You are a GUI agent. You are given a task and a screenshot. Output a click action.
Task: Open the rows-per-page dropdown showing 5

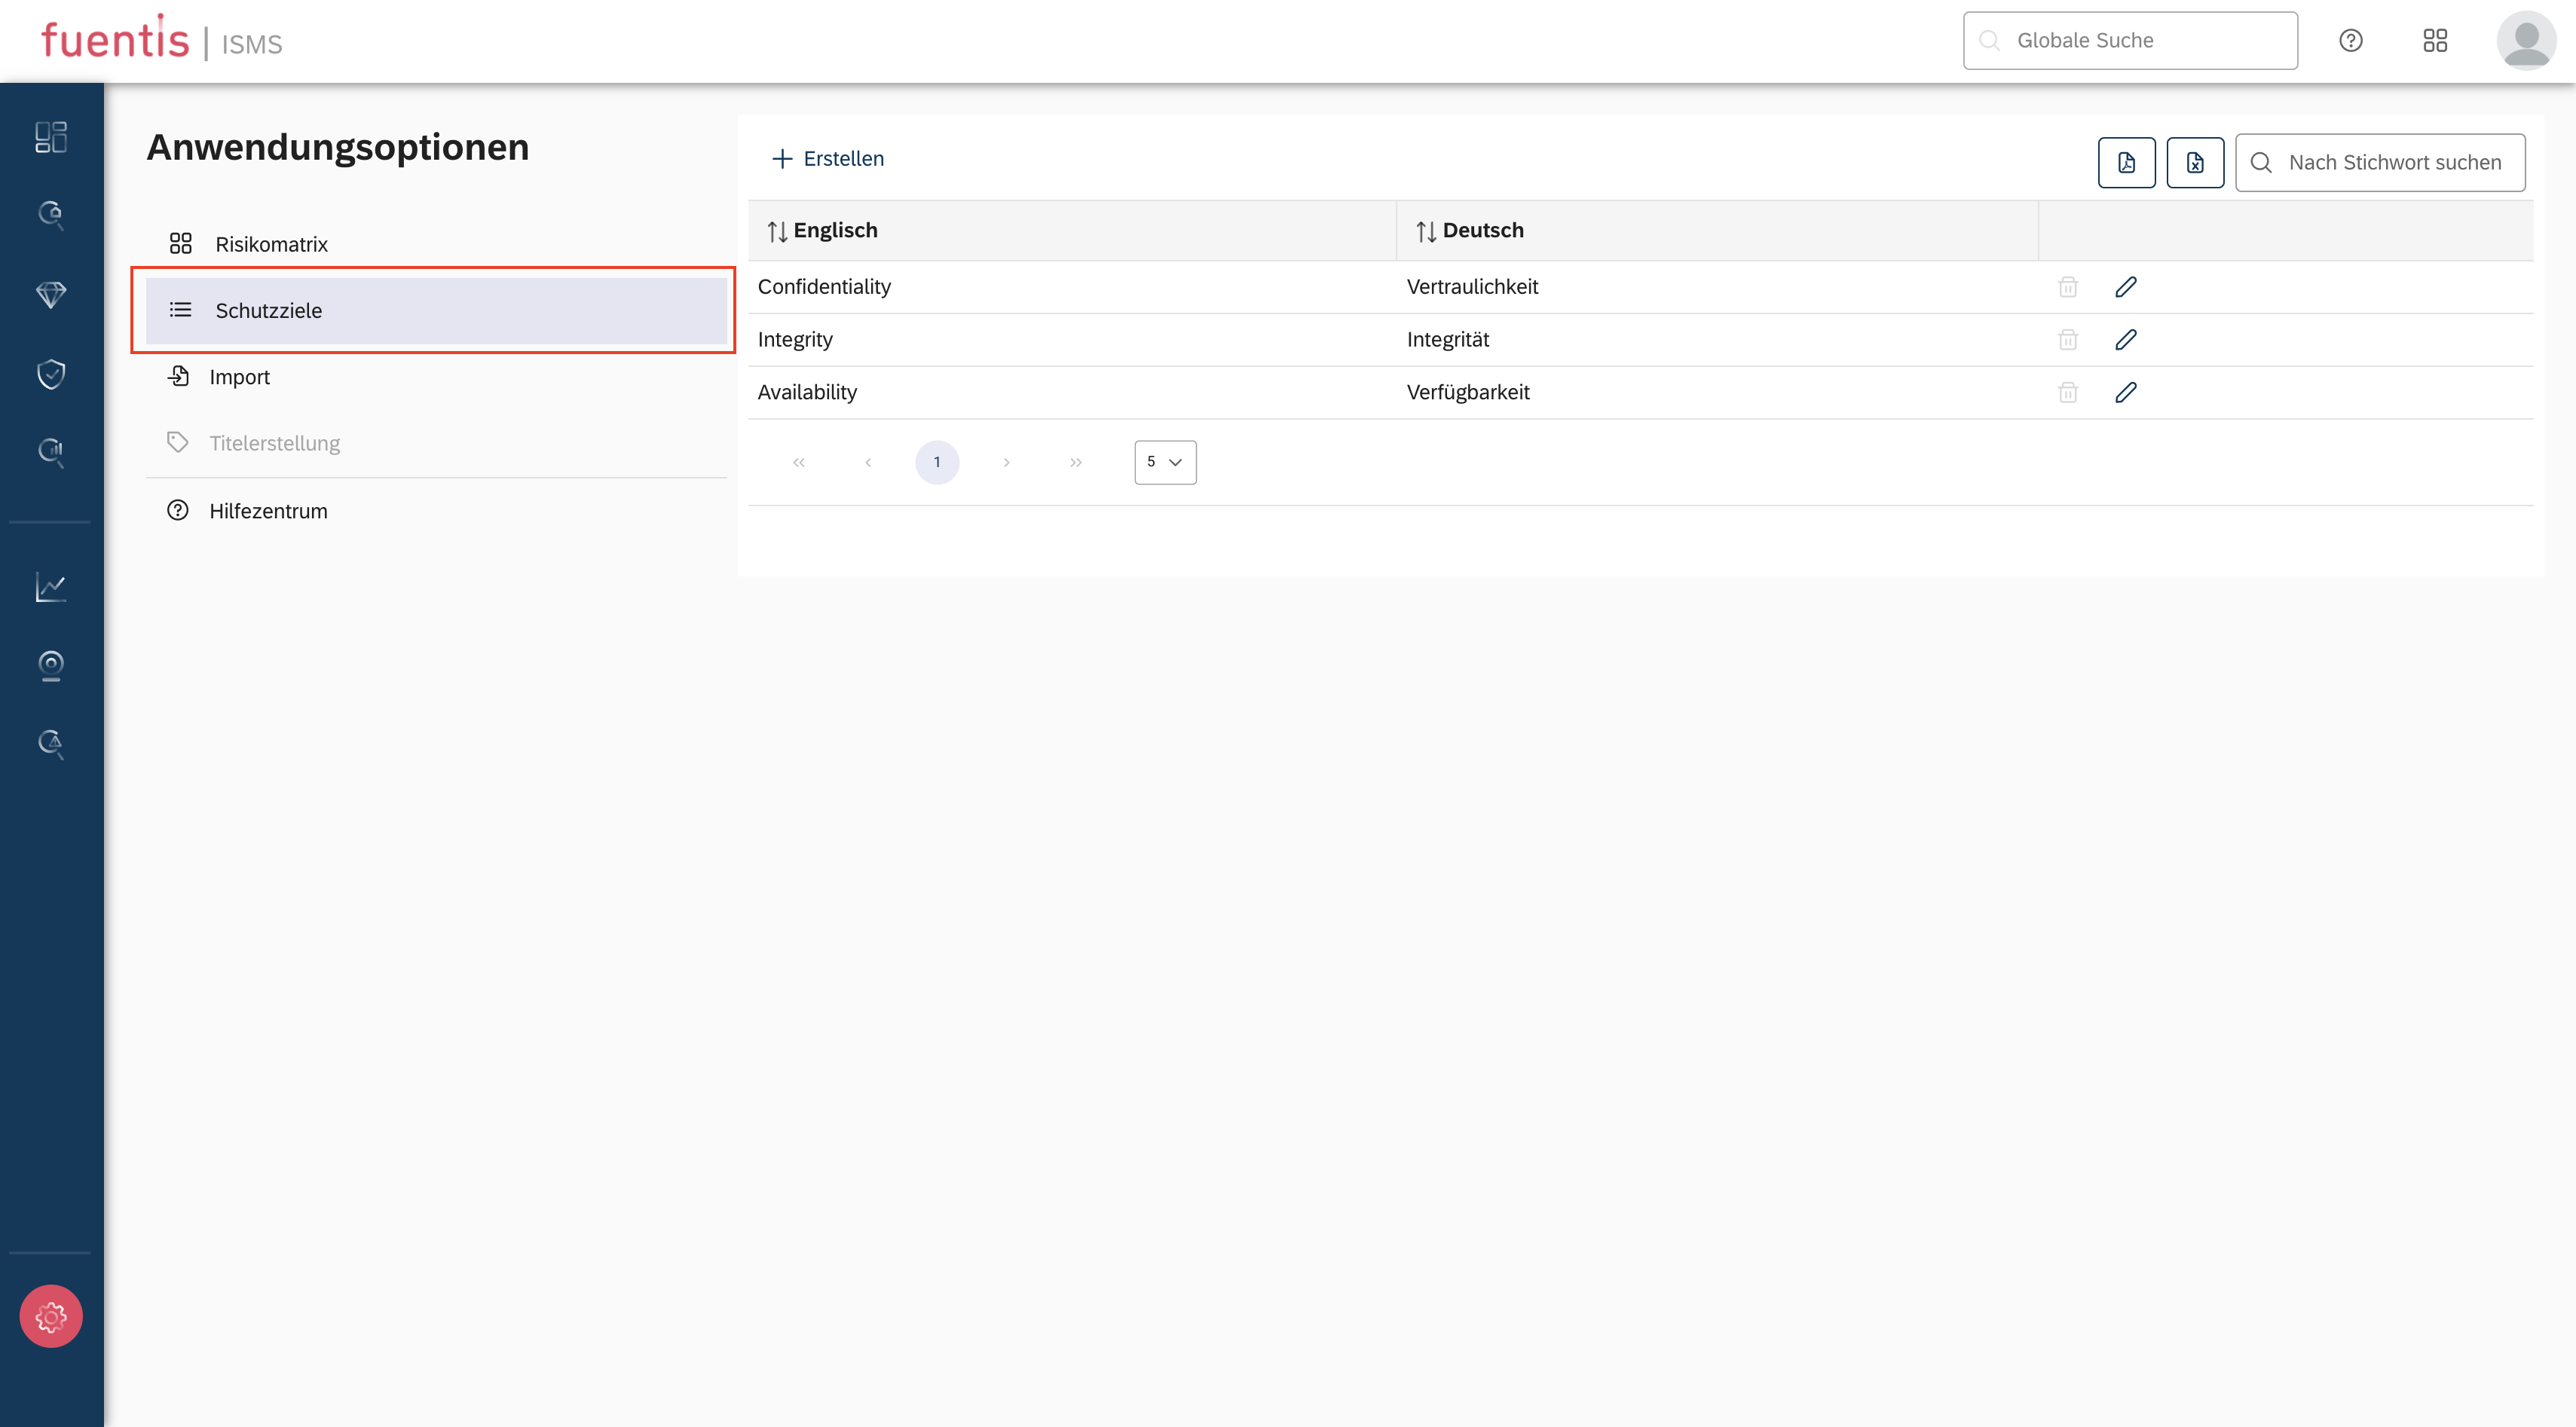(1164, 462)
